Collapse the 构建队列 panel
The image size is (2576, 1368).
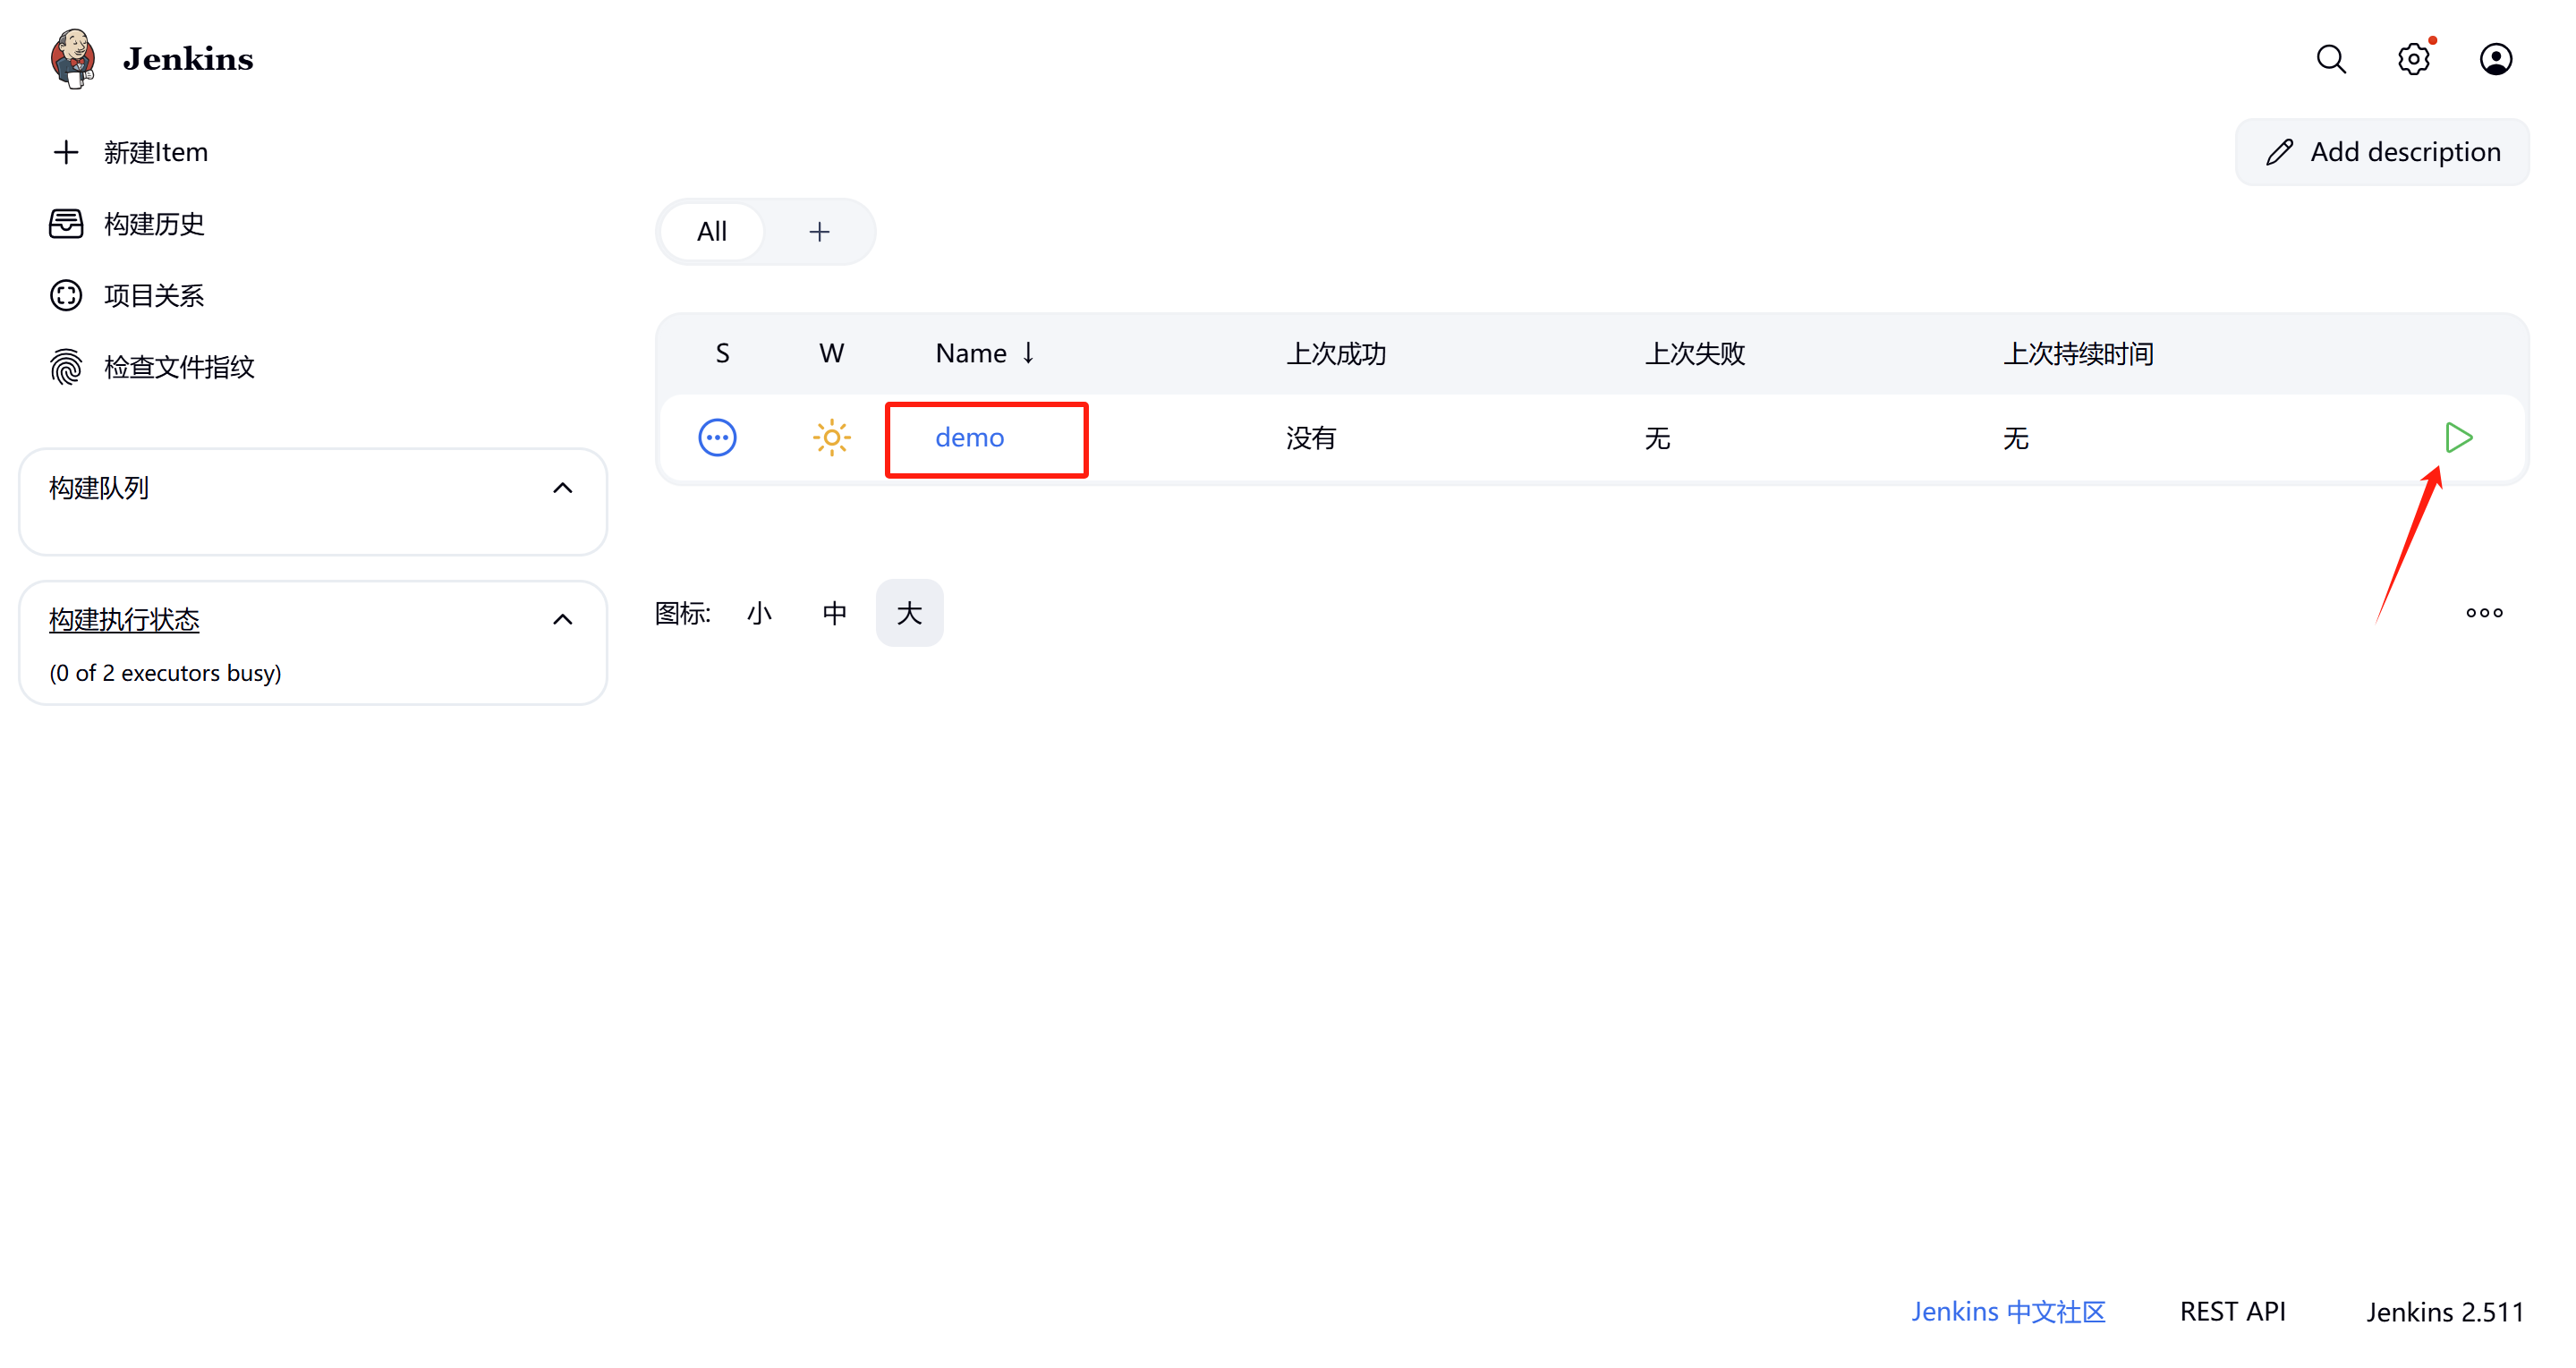coord(563,488)
